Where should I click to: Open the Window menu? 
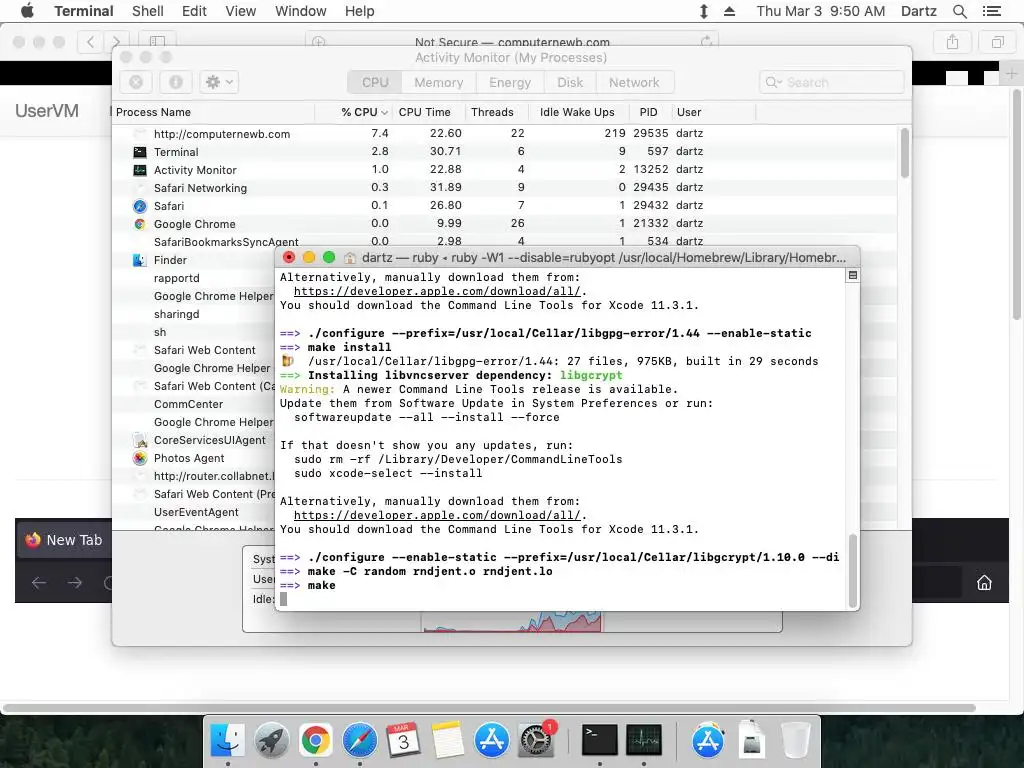[300, 11]
